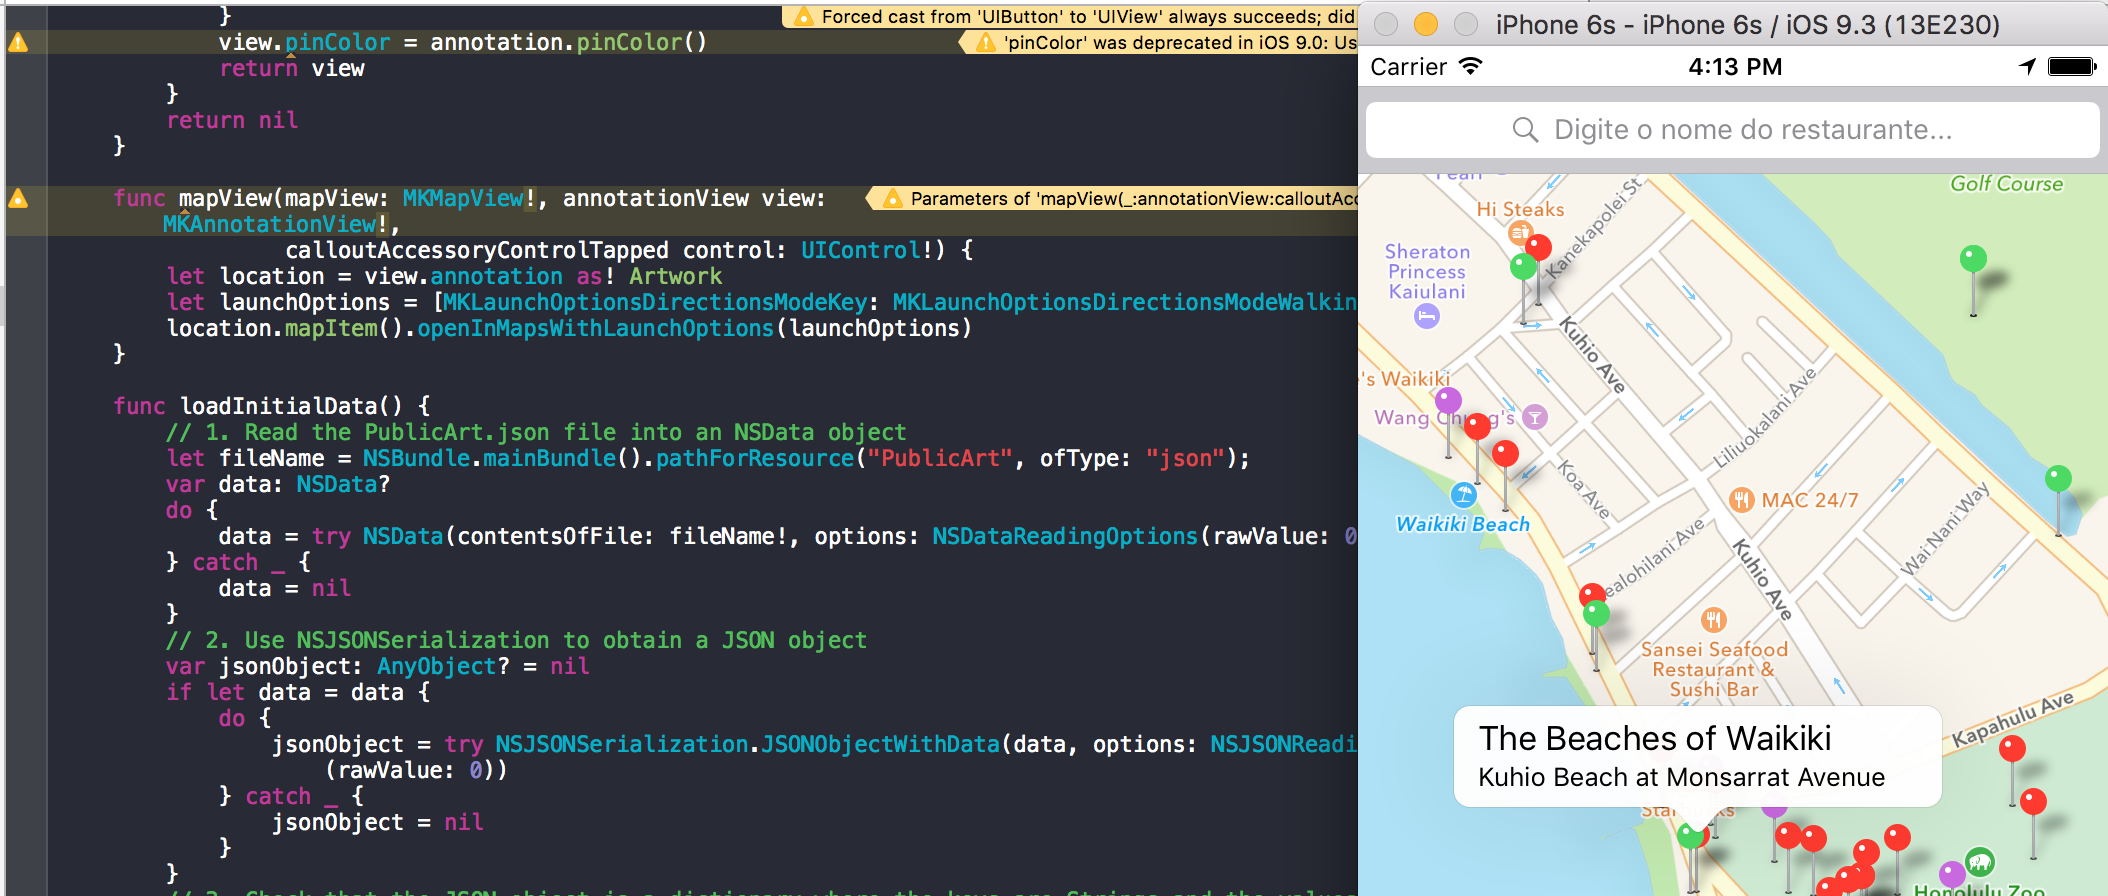Image resolution: width=2108 pixels, height=896 pixels.
Task: Click Wi-Fi icon next to Carrier
Action: [x=1470, y=67]
